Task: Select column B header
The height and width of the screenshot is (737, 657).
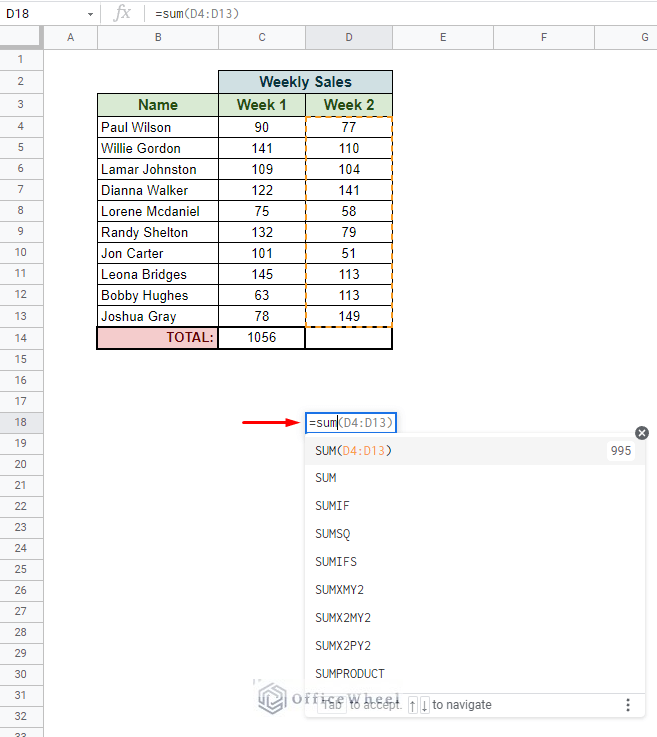Action: coord(158,38)
